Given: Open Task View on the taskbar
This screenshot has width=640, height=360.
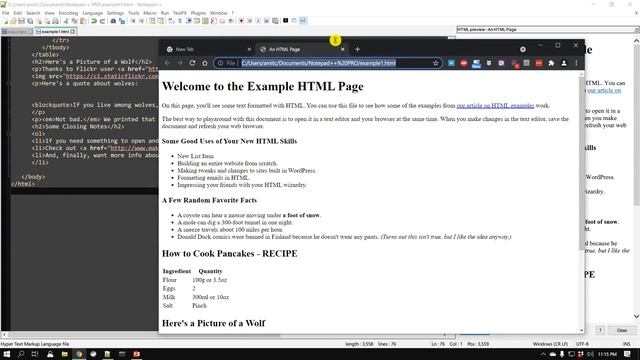Looking at the screenshot, I should tap(35, 354).
